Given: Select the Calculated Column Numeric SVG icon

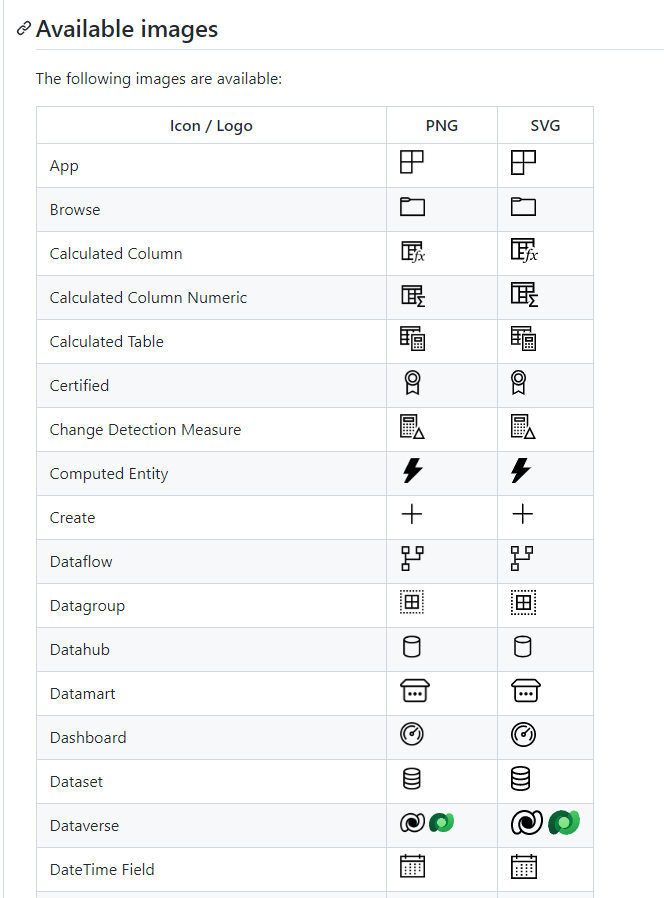Looking at the screenshot, I should 524,294.
